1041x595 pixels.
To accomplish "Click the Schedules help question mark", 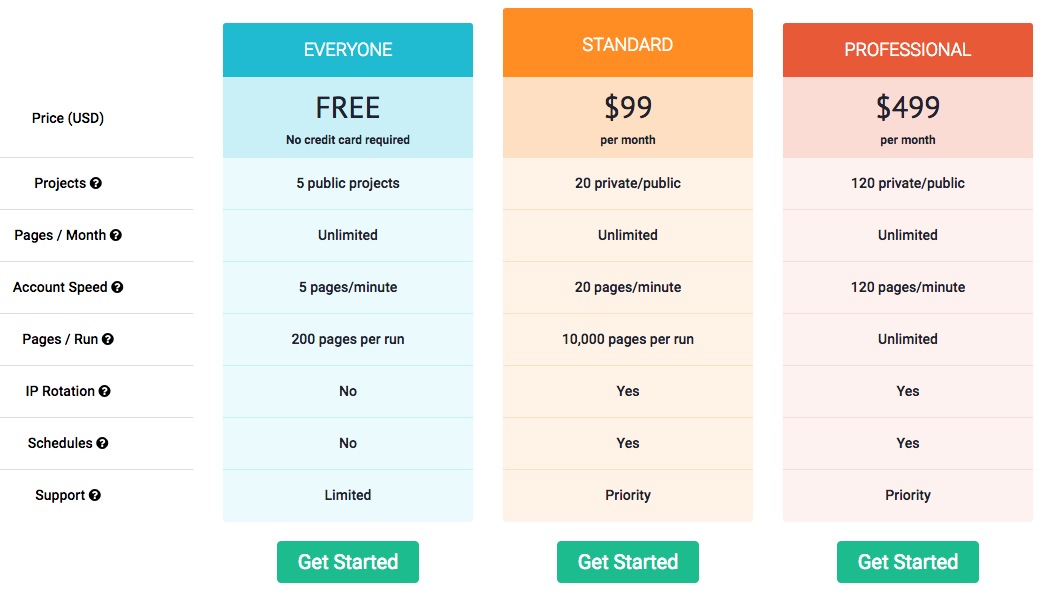I will pyautogui.click(x=102, y=443).
